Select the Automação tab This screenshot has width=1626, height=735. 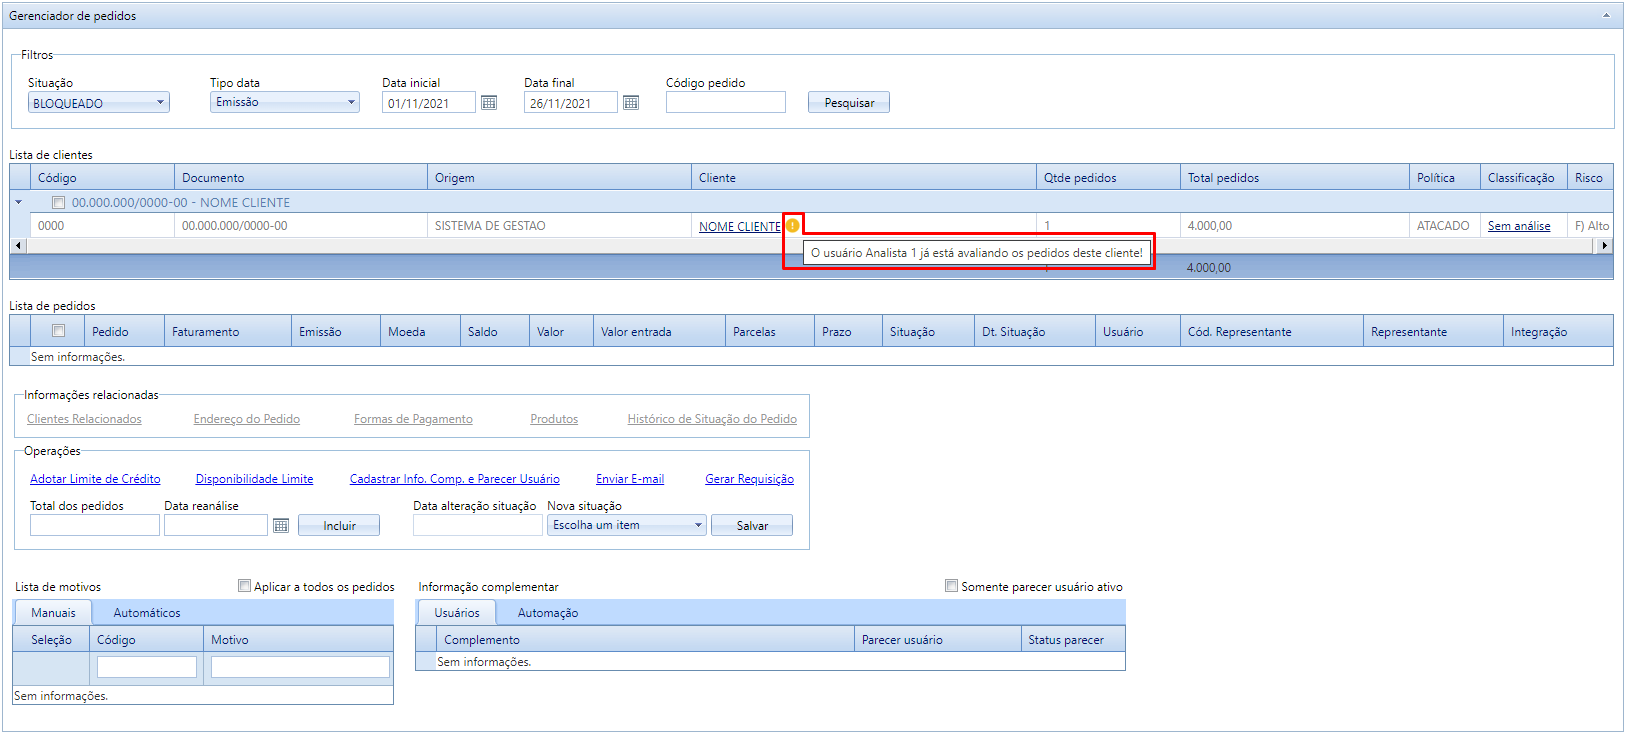tap(548, 613)
